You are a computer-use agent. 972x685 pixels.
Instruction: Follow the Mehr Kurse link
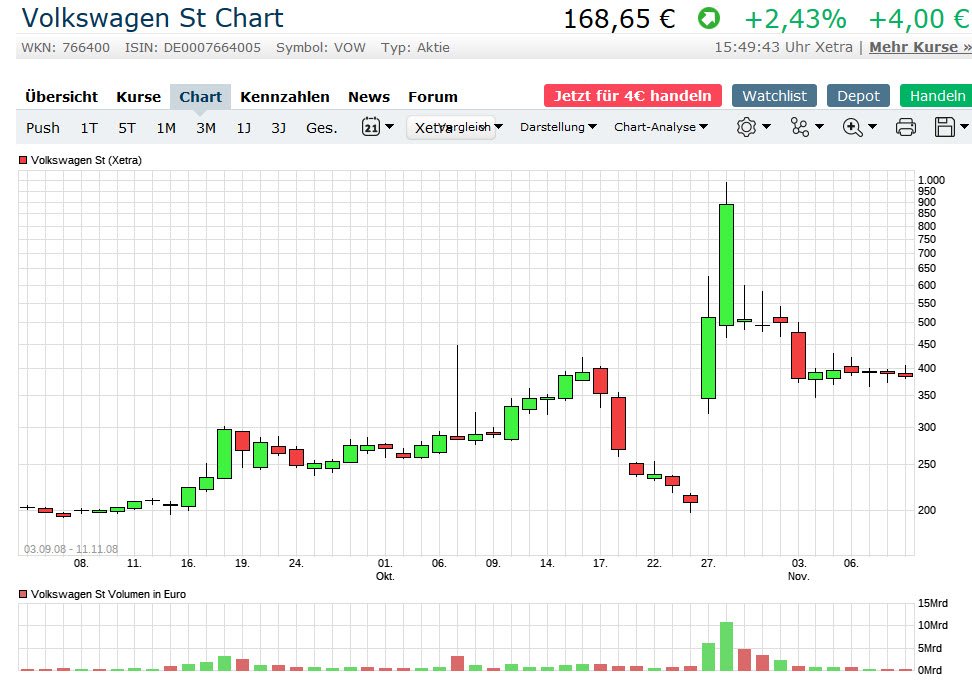tap(920, 47)
